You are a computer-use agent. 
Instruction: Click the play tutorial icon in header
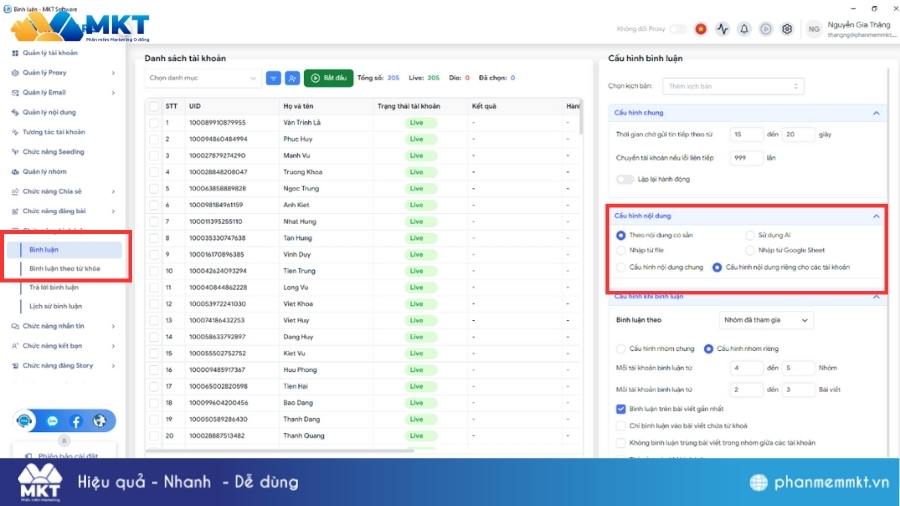click(766, 29)
